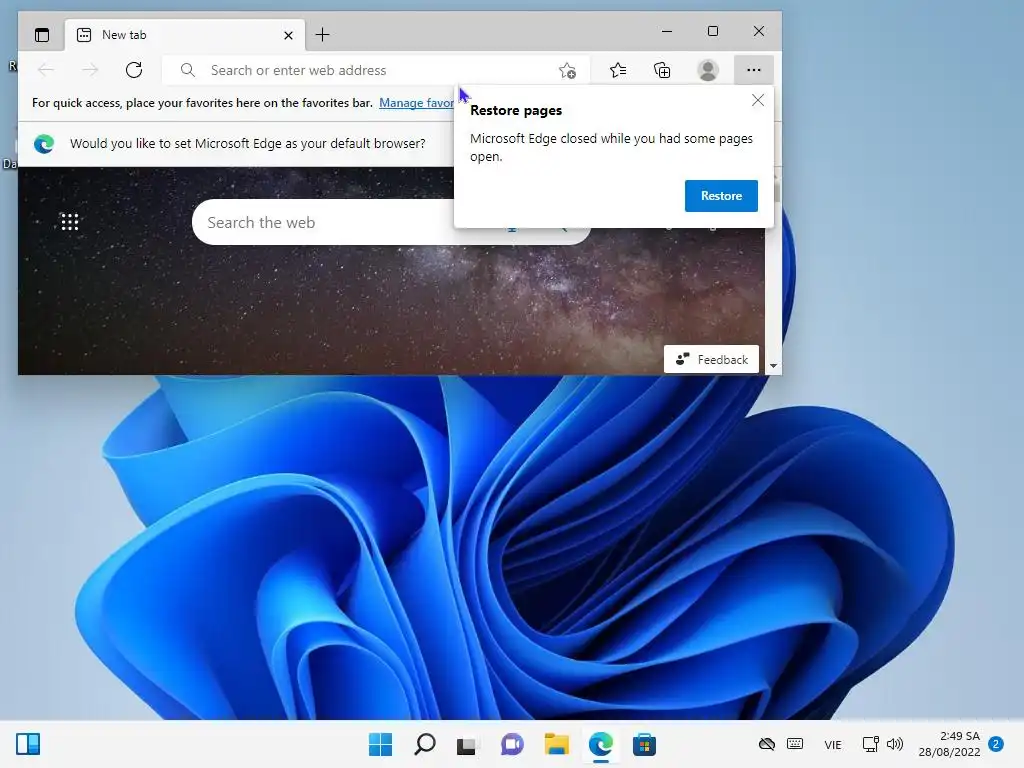Screen dimensions: 1024x768
Task: Click the Edge logo in default browser prompt
Action: pyautogui.click(x=44, y=144)
